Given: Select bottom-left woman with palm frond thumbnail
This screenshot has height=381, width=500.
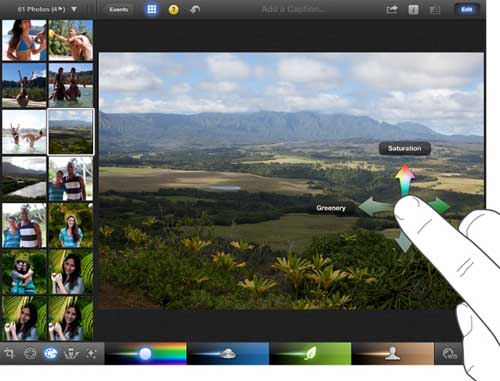Looking at the screenshot, I should 24,318.
